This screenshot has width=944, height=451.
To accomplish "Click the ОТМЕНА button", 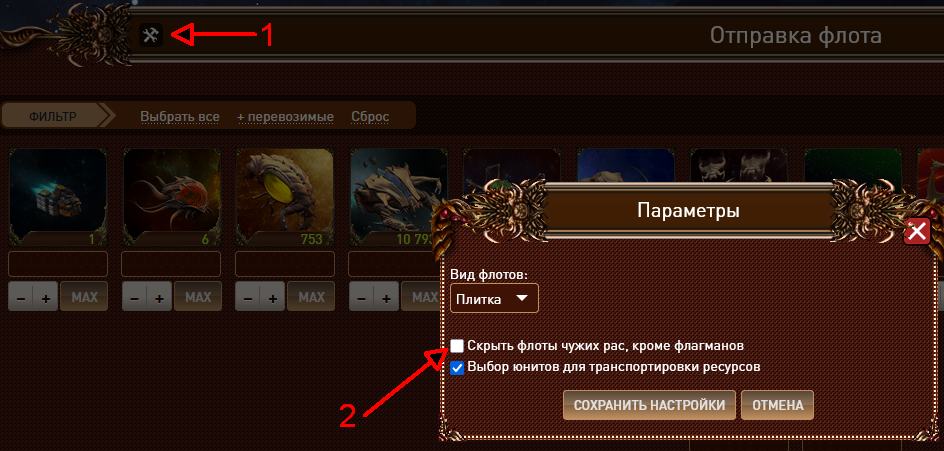I will [x=777, y=405].
